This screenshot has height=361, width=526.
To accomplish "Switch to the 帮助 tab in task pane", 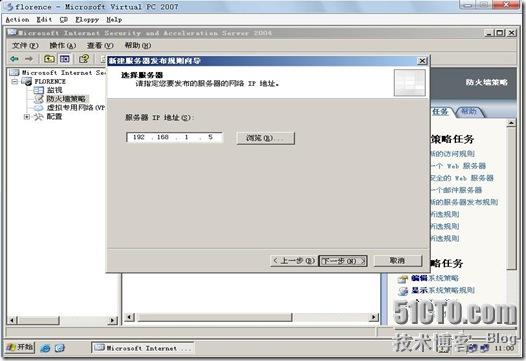I will click(469, 112).
